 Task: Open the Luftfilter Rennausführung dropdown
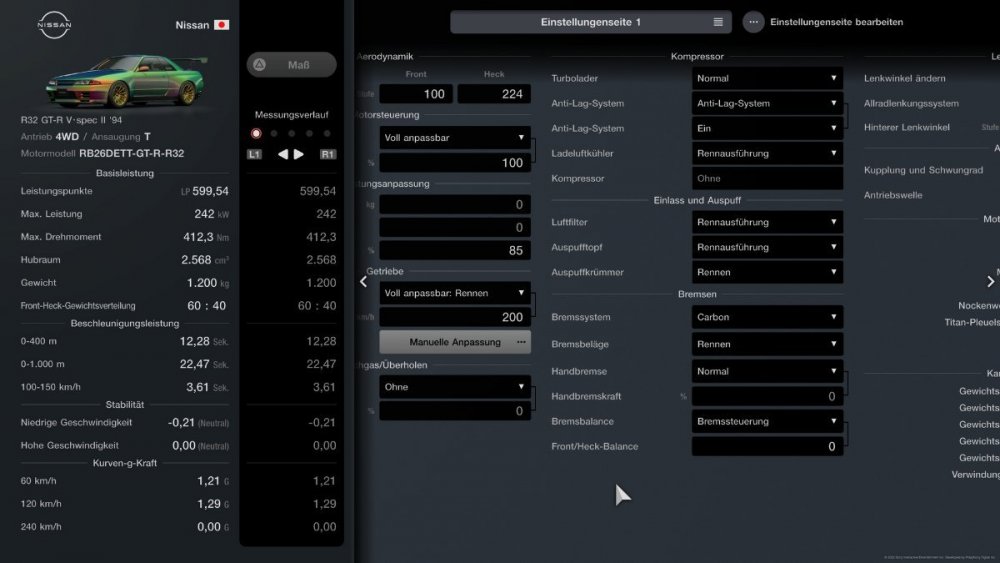pos(767,222)
